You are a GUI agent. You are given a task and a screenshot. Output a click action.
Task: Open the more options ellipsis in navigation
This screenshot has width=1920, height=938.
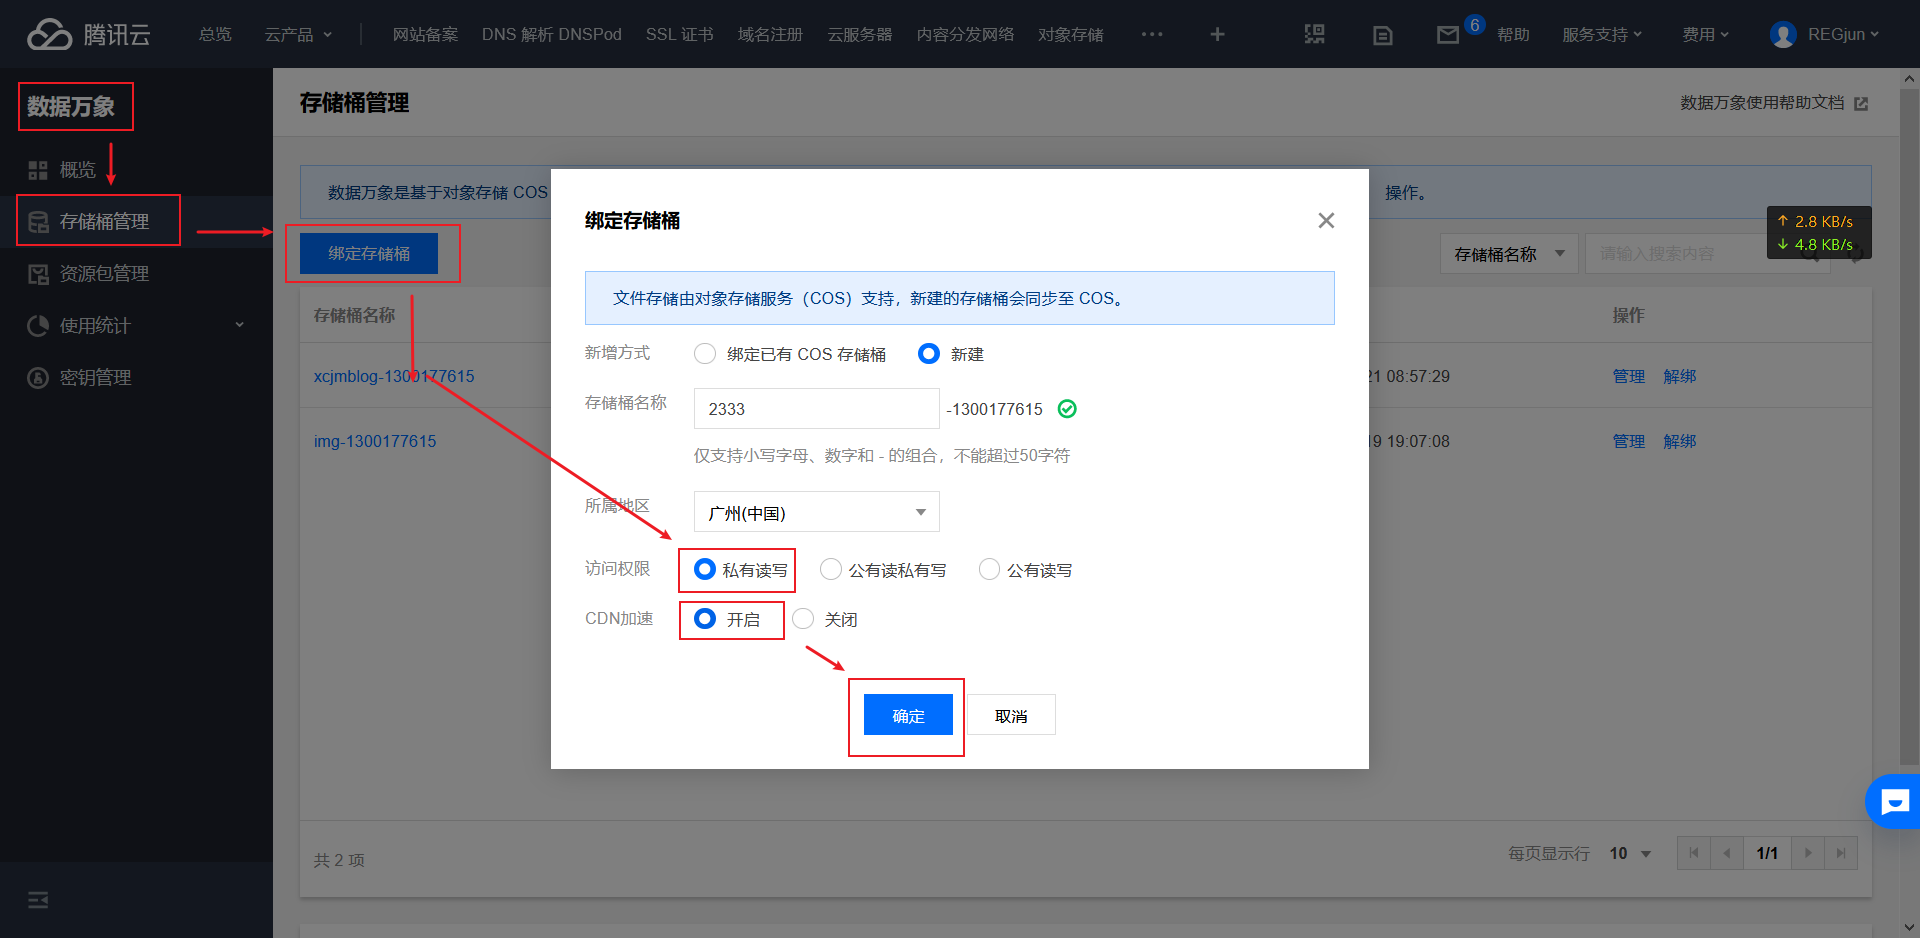point(1152,34)
